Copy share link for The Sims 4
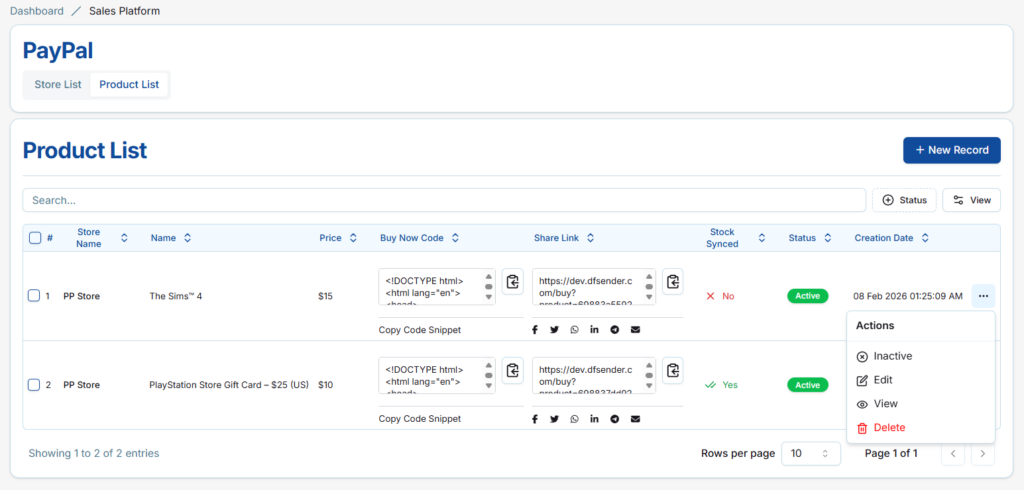Screen dimensions: 1024x490 (673, 283)
